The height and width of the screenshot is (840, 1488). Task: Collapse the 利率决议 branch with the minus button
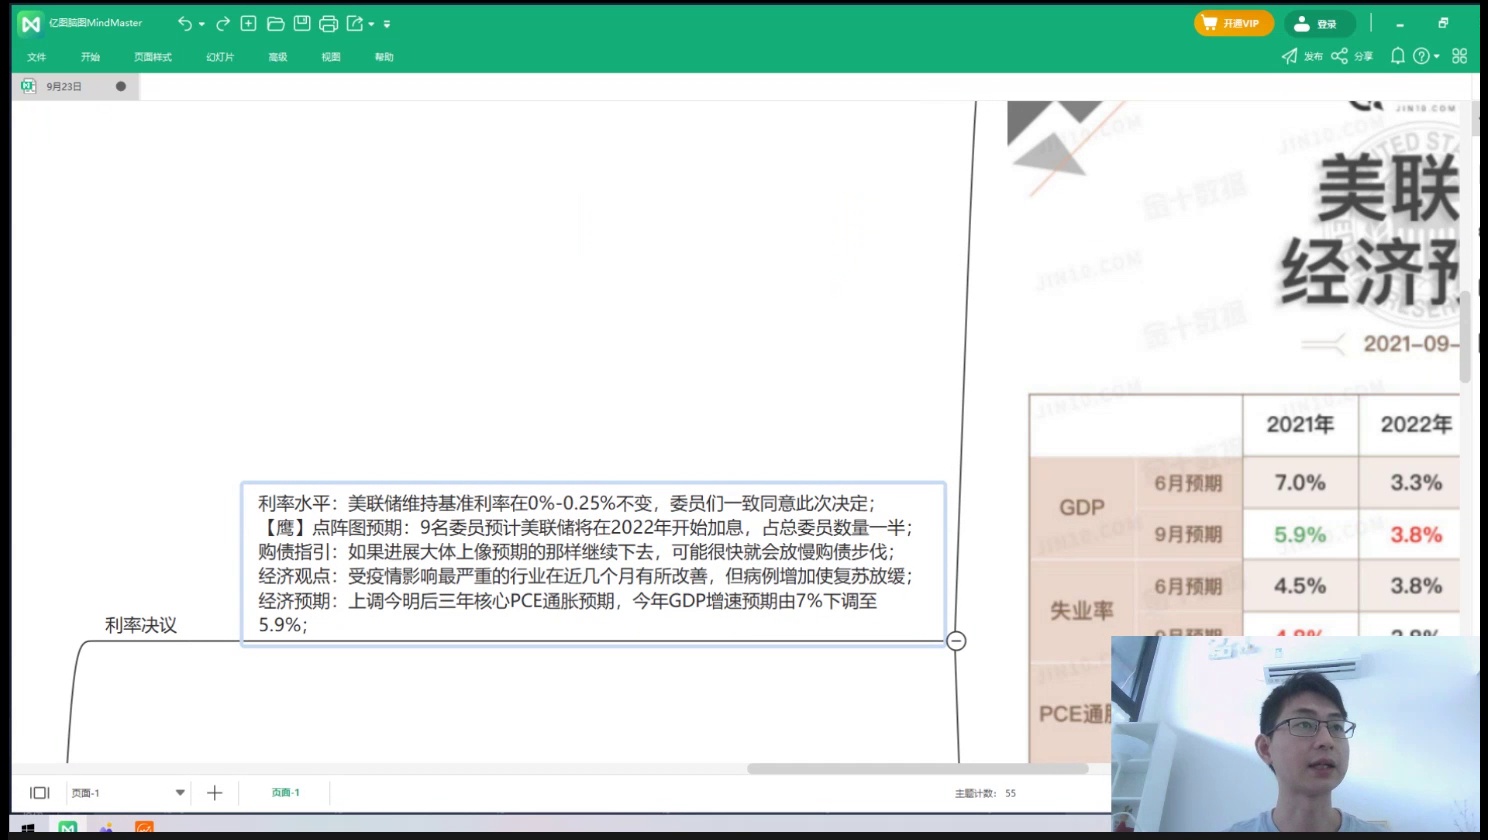tap(956, 641)
